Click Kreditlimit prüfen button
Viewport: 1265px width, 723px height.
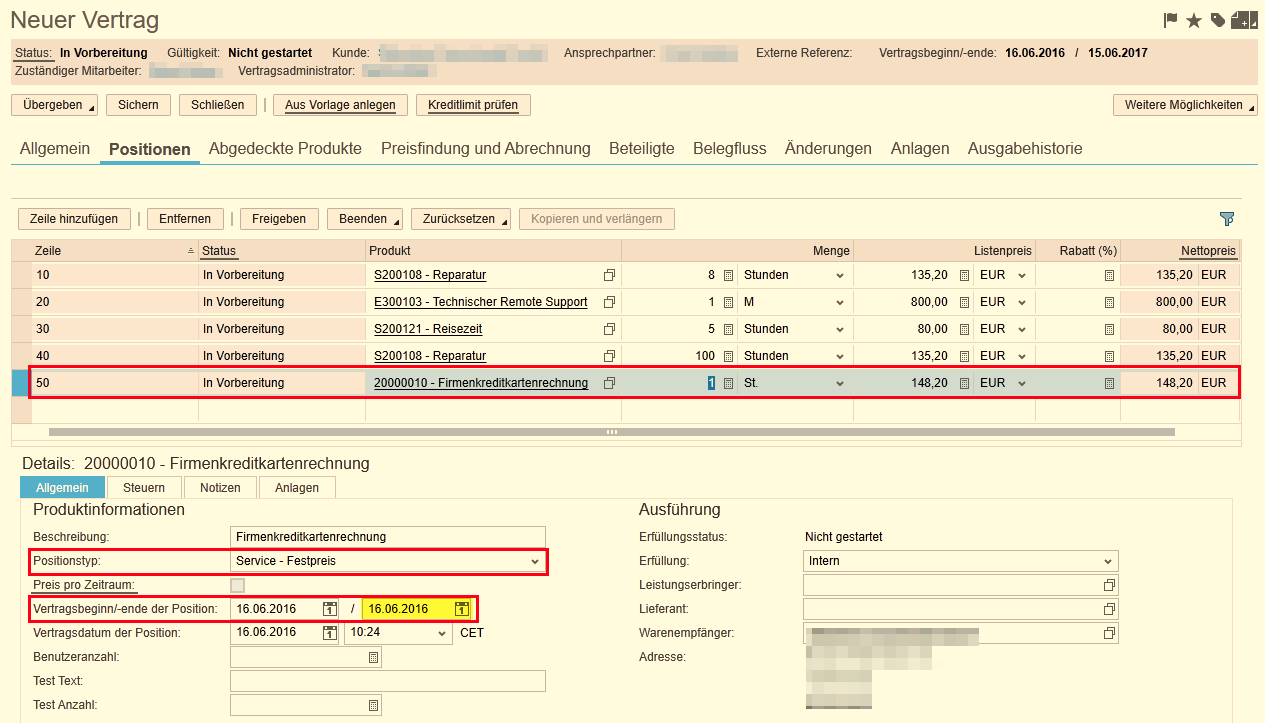click(473, 105)
